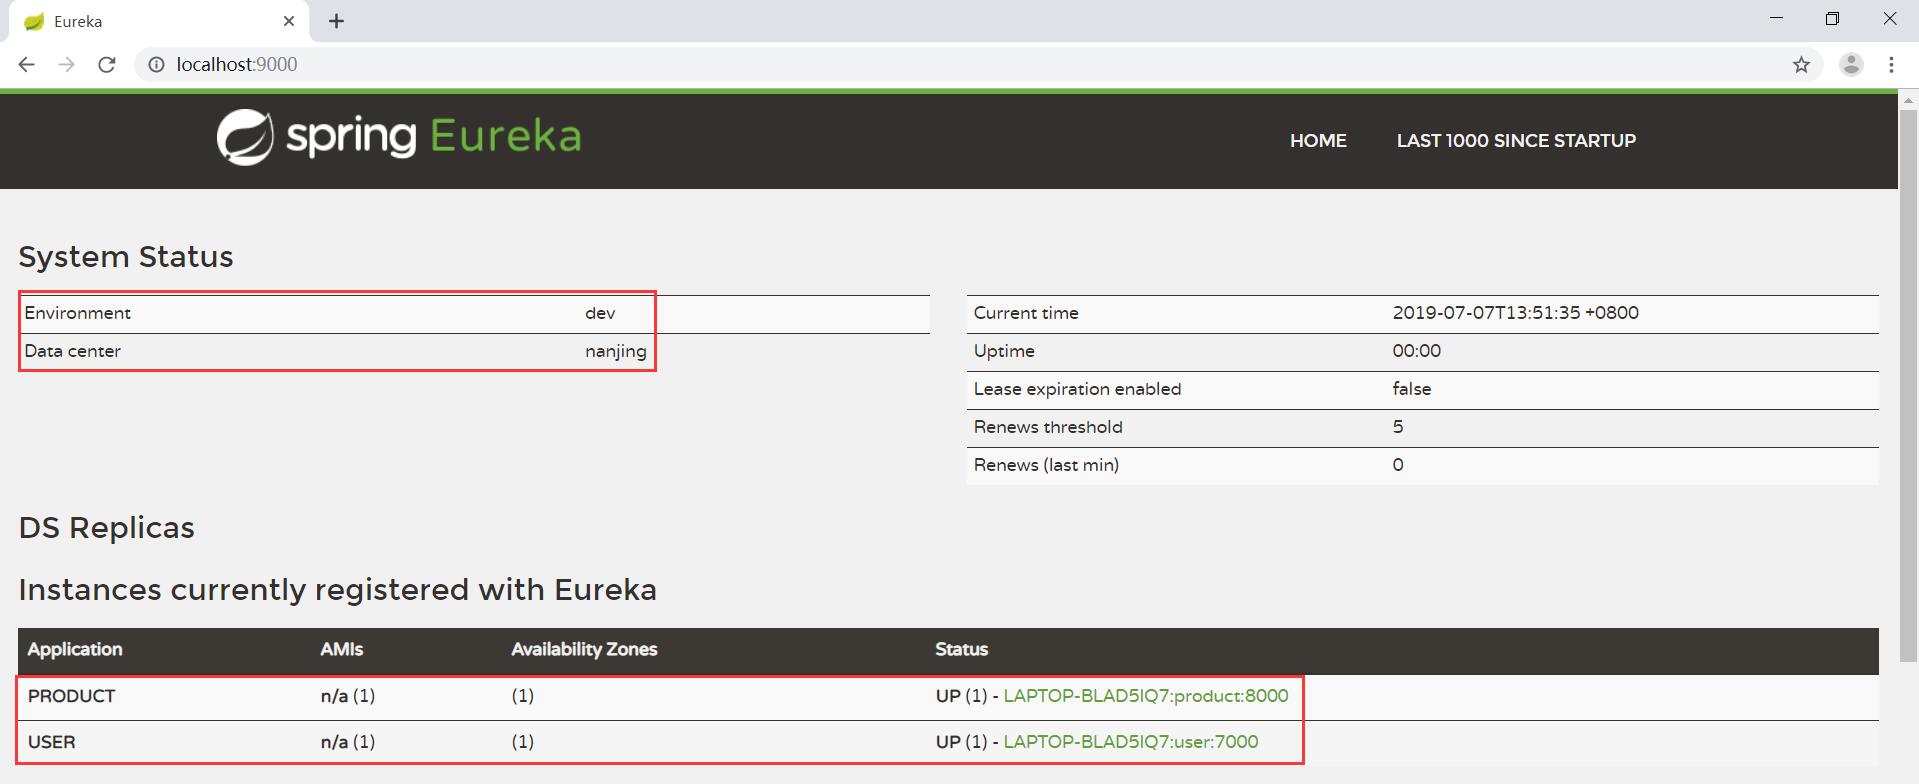Image resolution: width=1919 pixels, height=784 pixels.
Task: Click the Data center value nanjing
Action: point(616,351)
